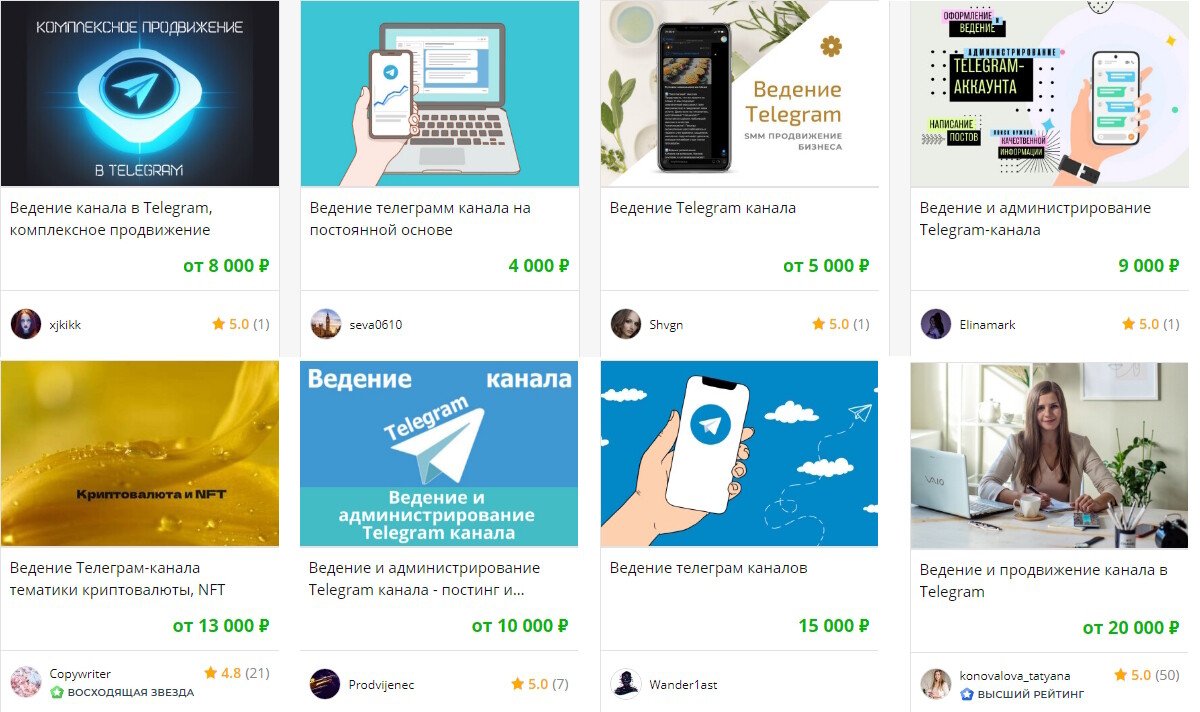1200x712 pixels.
Task: Click Elinamark avatar icon
Action: [x=936, y=324]
